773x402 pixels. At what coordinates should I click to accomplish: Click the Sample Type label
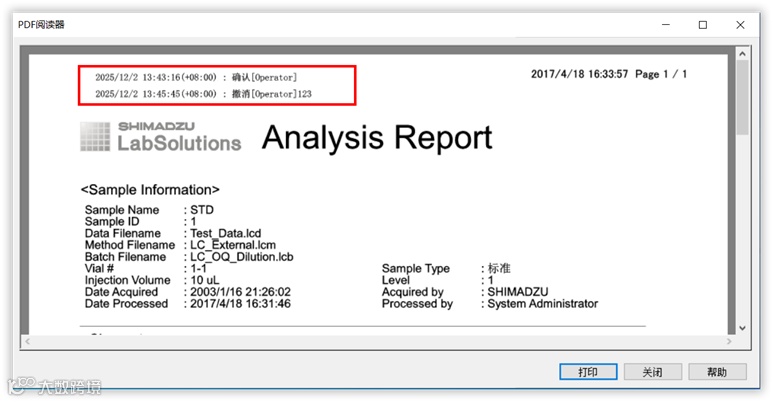(x=416, y=269)
